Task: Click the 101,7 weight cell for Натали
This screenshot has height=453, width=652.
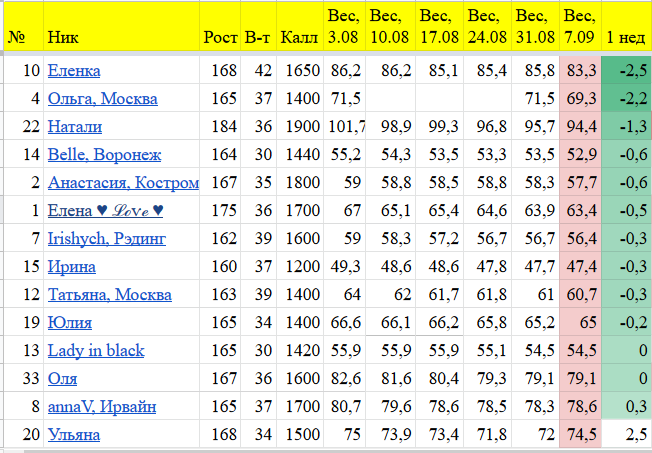Action: pyautogui.click(x=345, y=127)
